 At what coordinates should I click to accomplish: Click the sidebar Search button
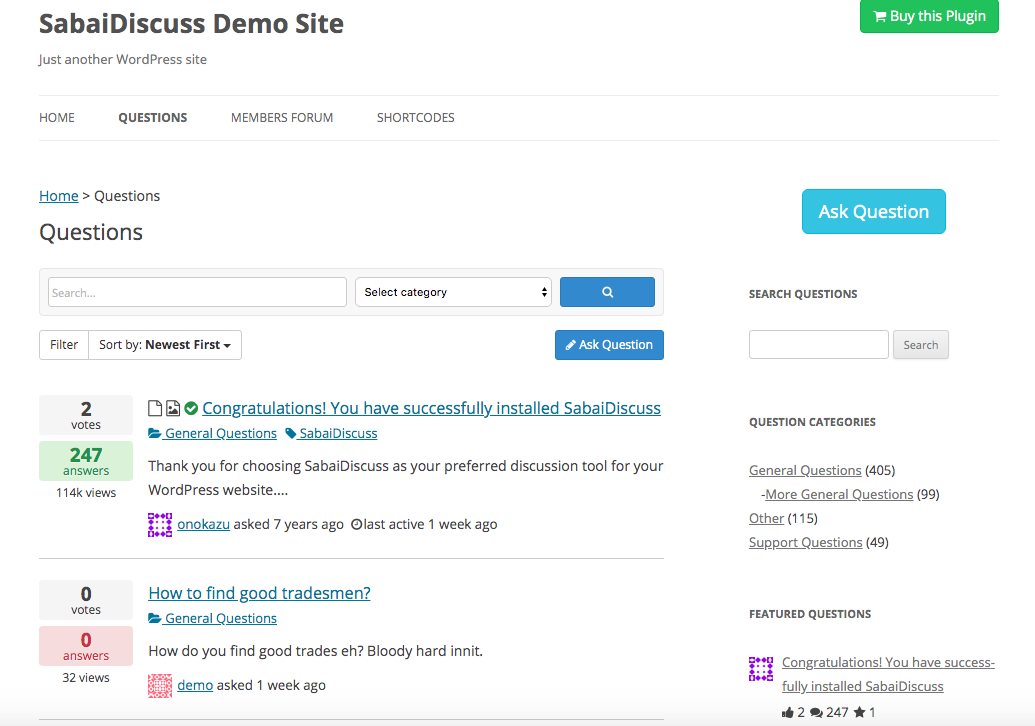[x=921, y=345]
